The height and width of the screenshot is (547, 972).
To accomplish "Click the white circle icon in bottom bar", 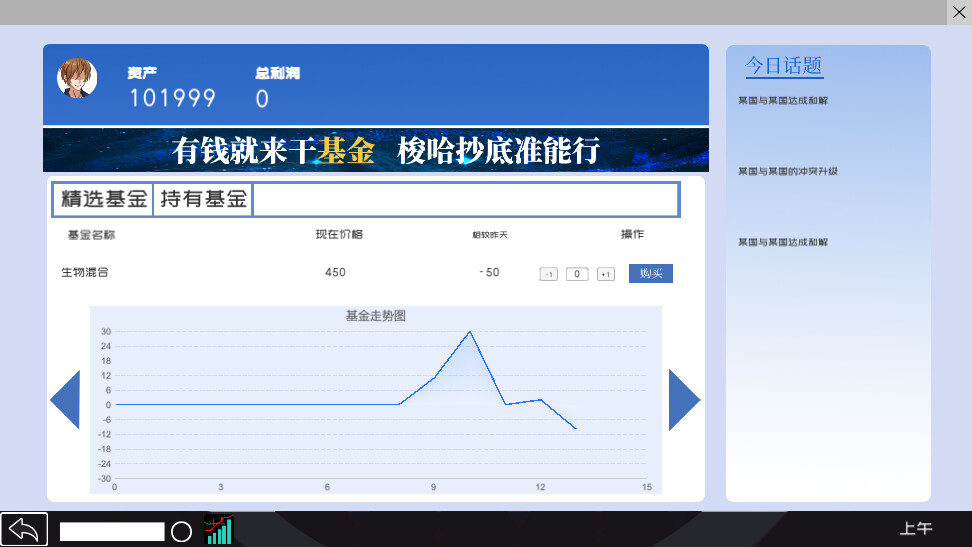I will [181, 531].
